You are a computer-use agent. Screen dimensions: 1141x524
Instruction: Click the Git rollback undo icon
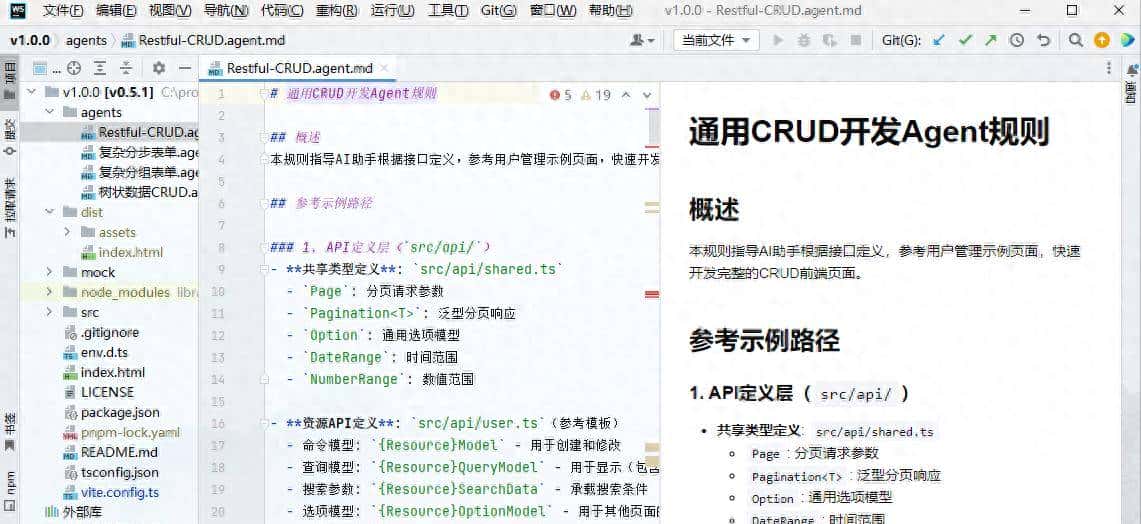(1043, 41)
